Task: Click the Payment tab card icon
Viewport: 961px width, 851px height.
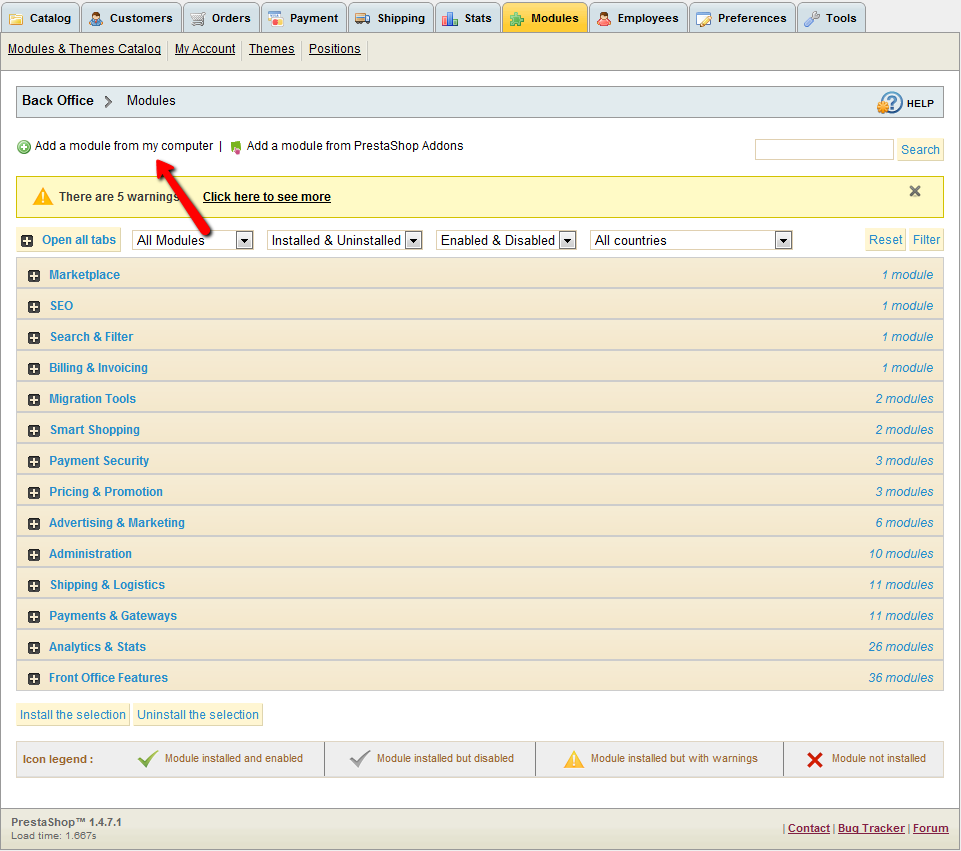Action: point(276,19)
